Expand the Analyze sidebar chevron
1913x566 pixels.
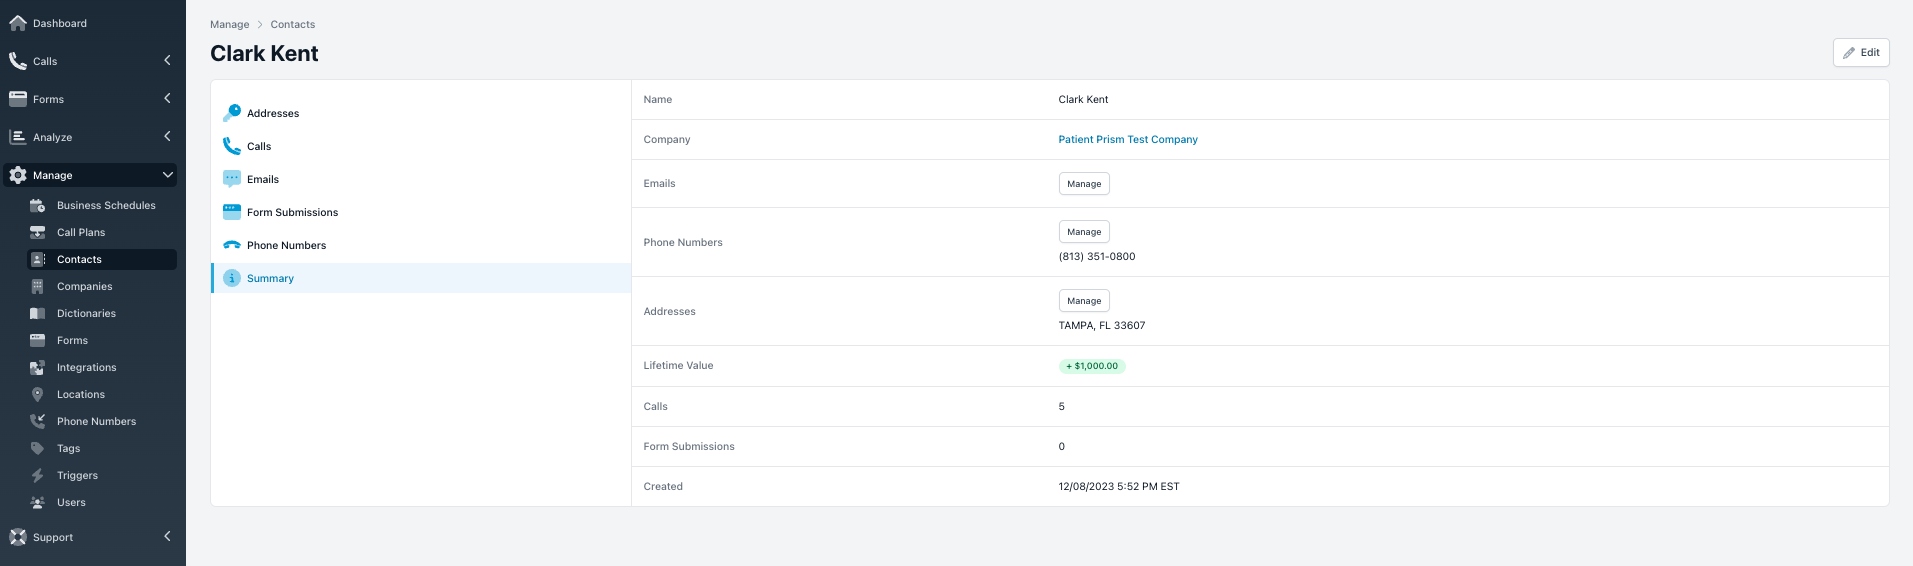click(x=167, y=136)
